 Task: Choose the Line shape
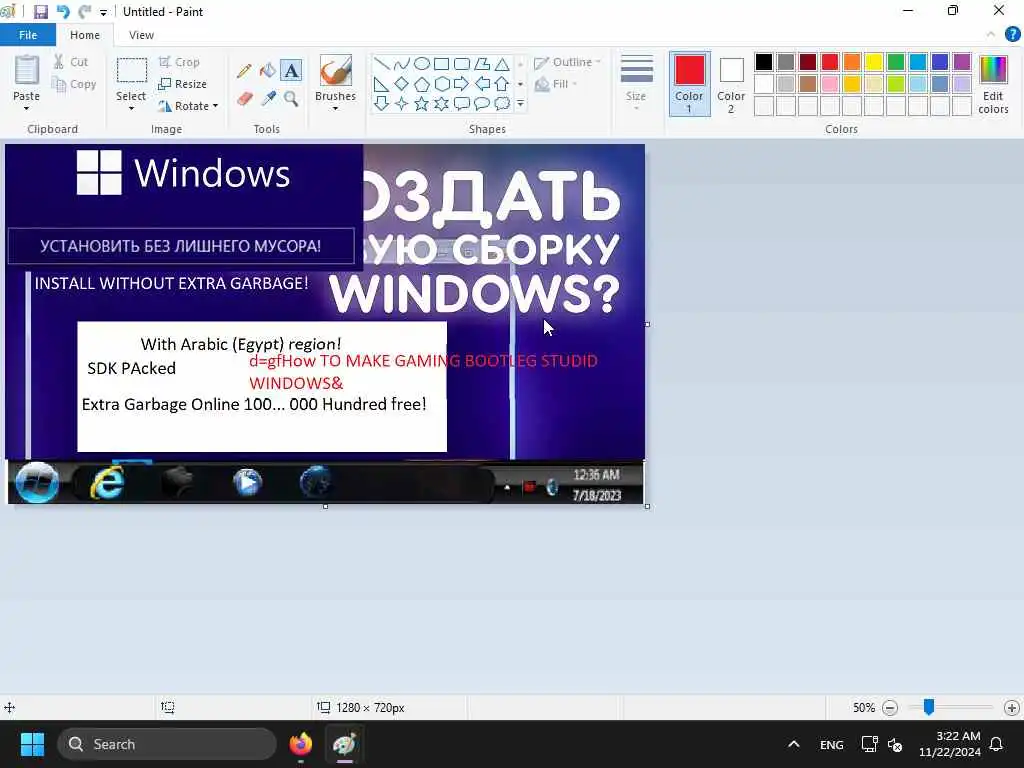pyautogui.click(x=382, y=63)
